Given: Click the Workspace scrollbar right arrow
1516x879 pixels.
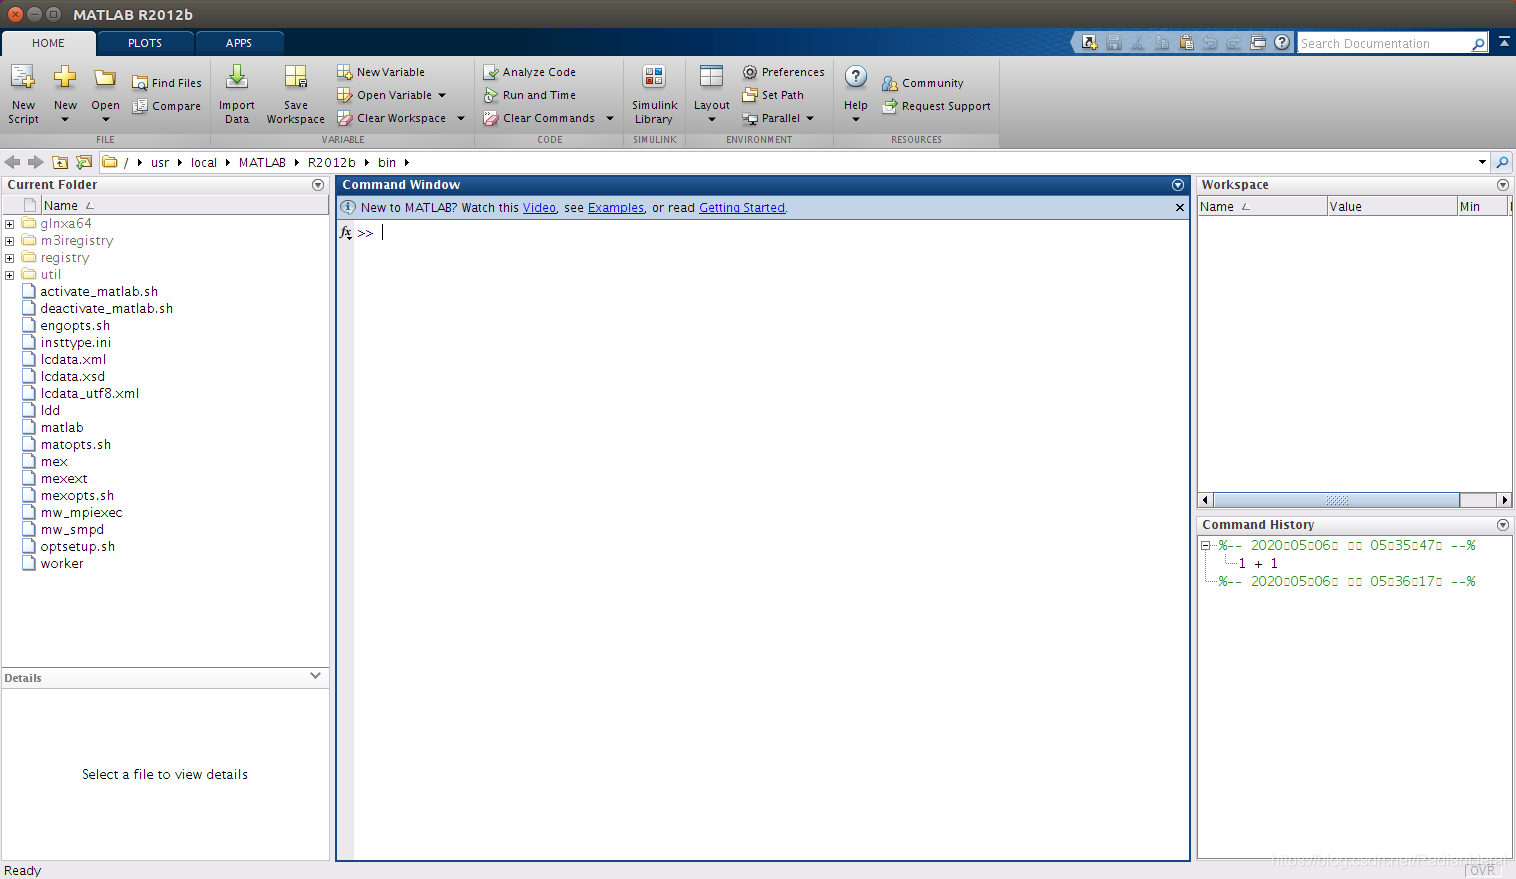Looking at the screenshot, I should pos(1504,500).
